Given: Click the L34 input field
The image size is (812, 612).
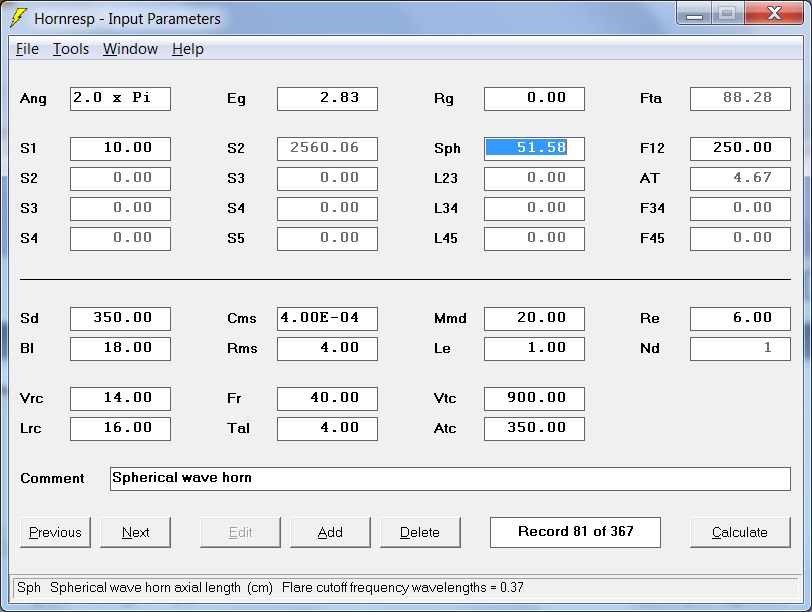Looking at the screenshot, I should click(534, 209).
